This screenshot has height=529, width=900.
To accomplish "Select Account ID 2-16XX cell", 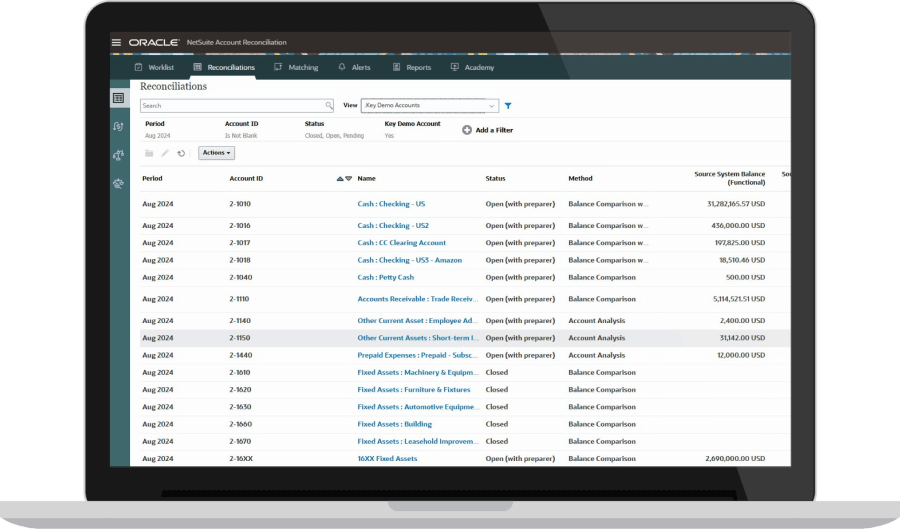I will pos(241,458).
